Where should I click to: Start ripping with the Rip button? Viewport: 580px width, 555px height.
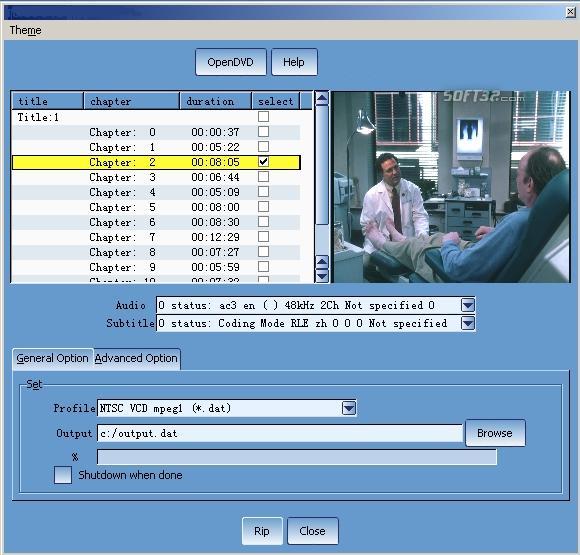262,531
